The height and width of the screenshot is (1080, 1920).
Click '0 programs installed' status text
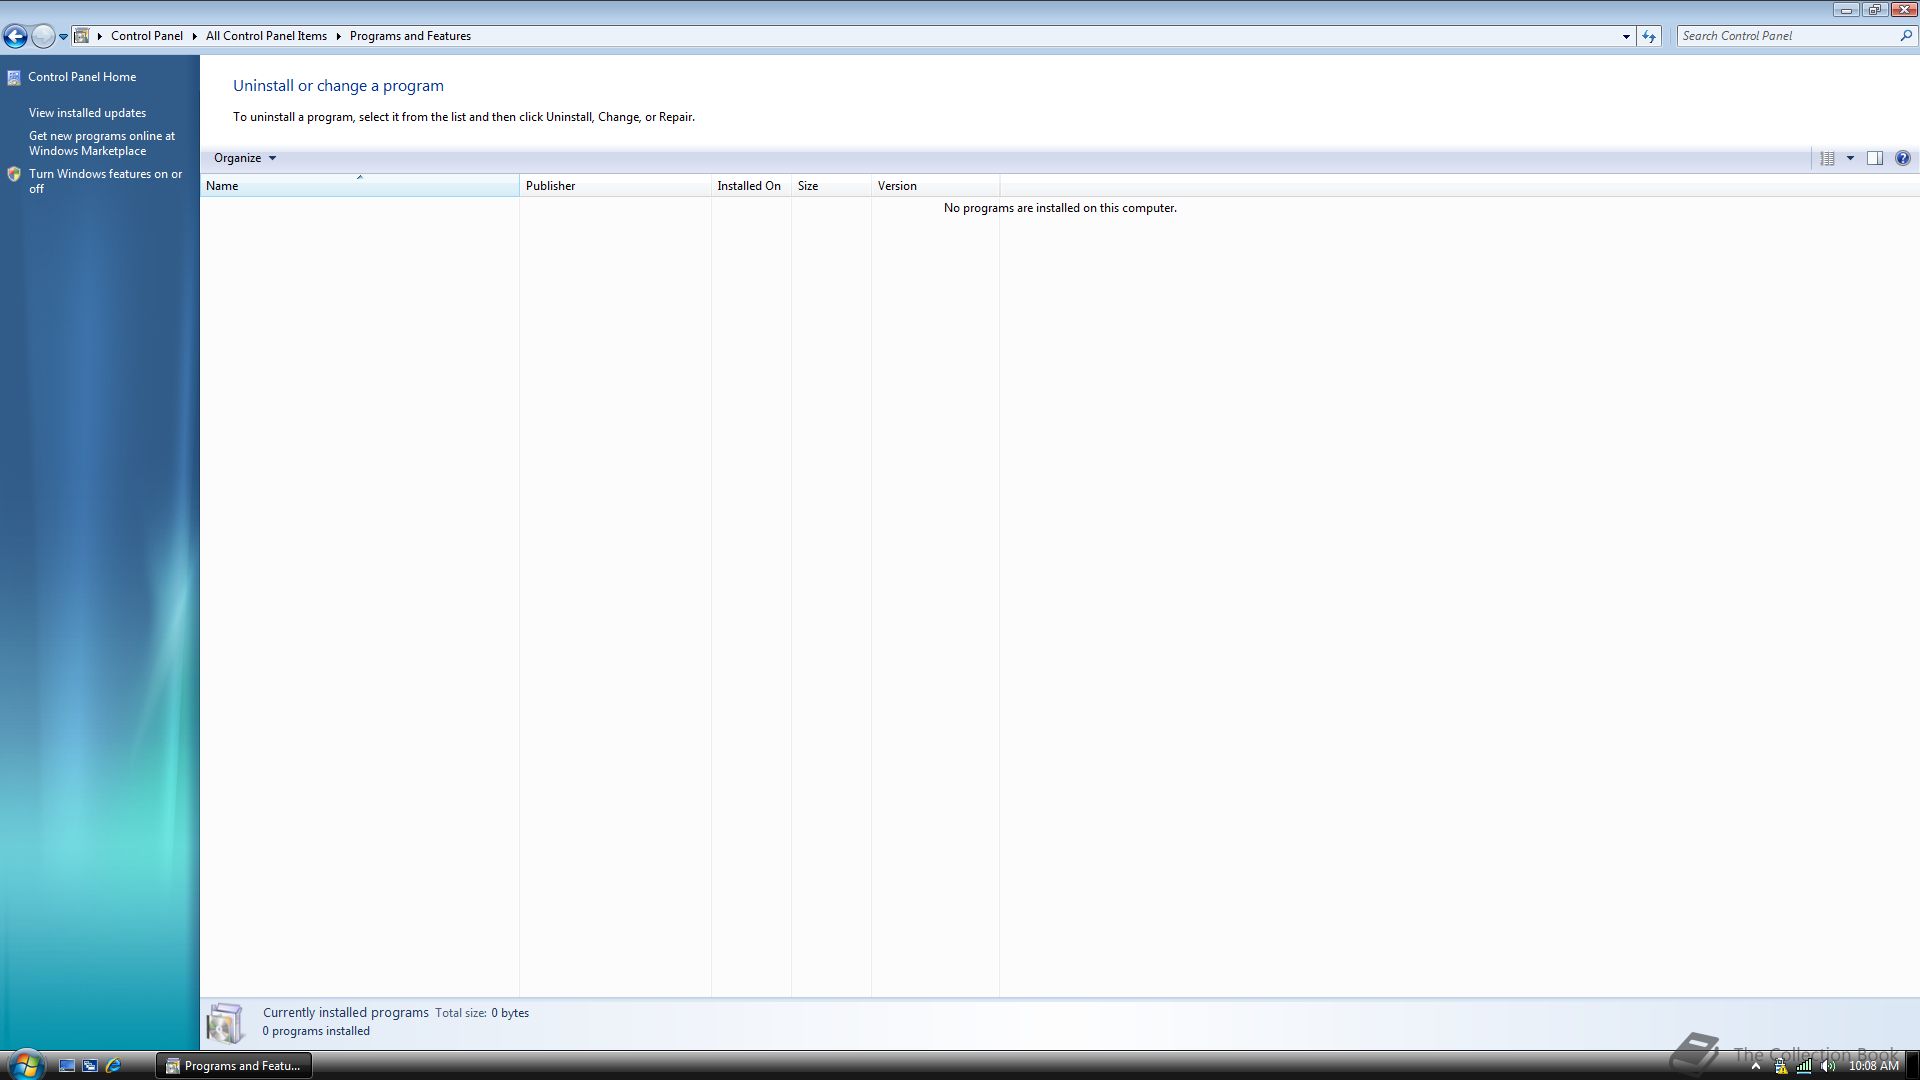(316, 1031)
